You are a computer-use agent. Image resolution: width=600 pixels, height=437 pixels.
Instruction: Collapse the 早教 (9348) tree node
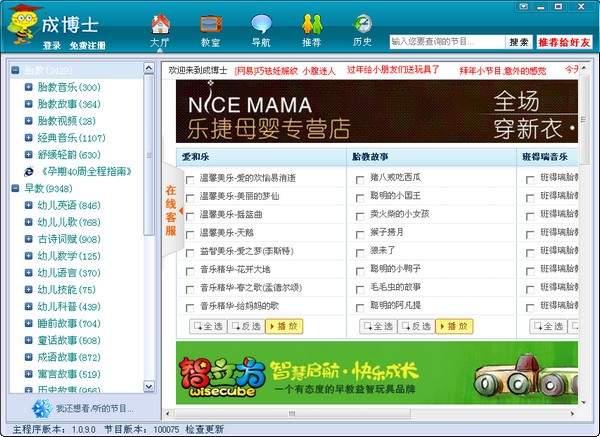pos(15,188)
